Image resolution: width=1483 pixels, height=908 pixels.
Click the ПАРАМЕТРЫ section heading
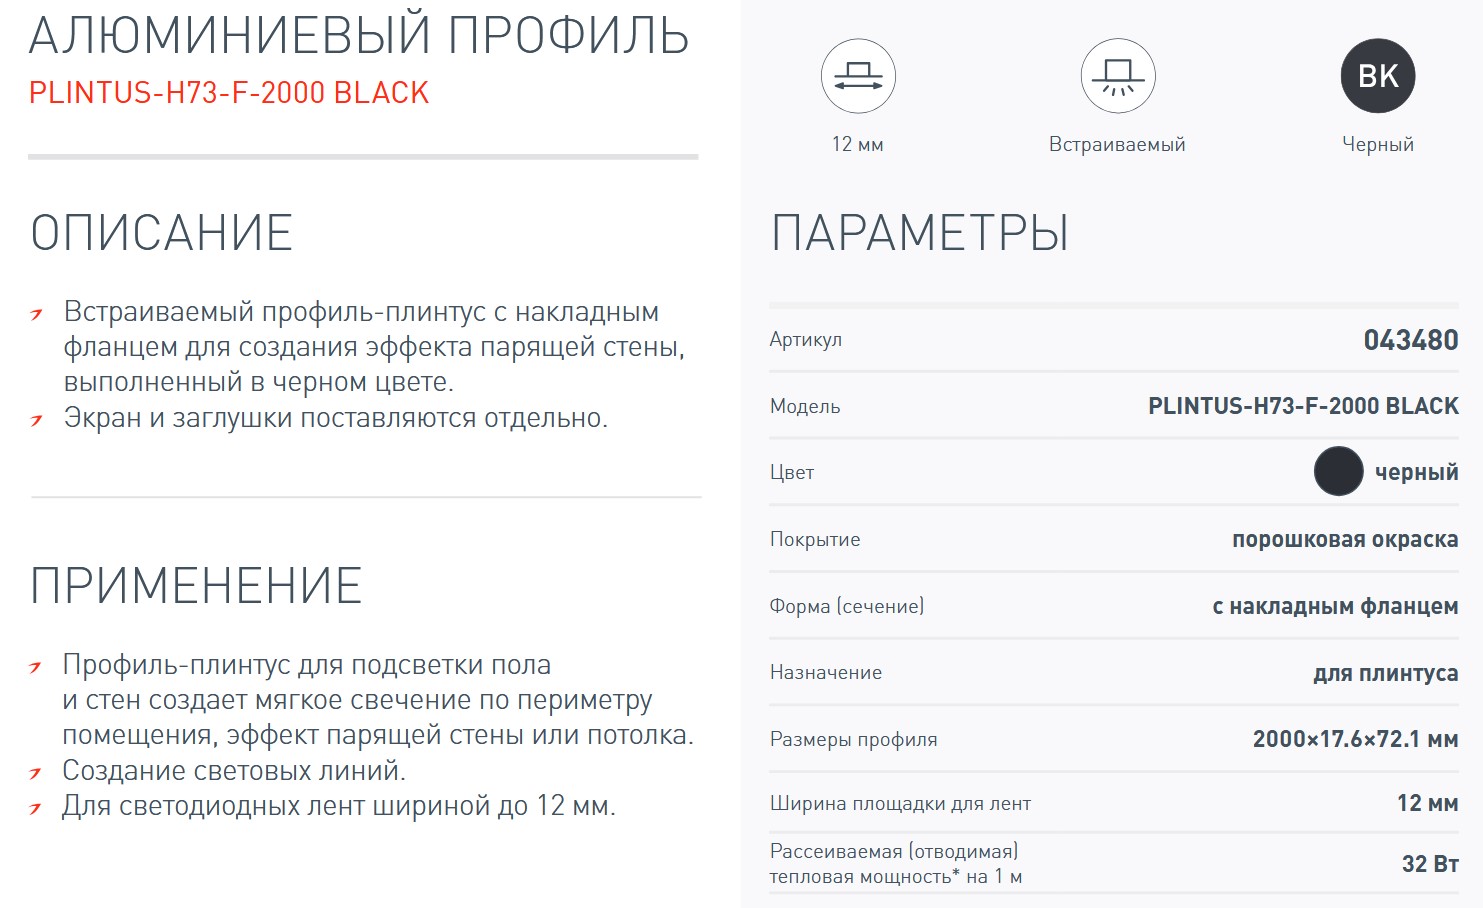click(x=920, y=233)
